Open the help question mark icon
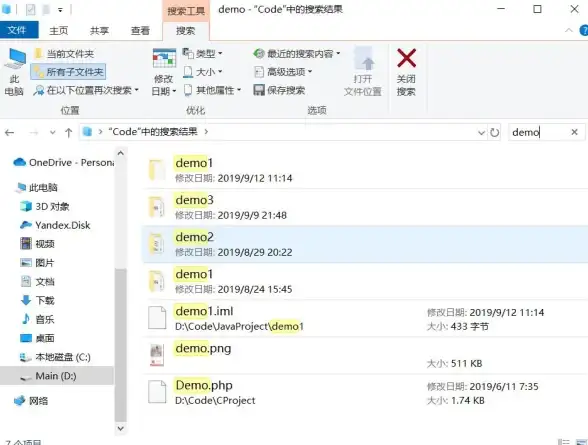588x445 pixels. [x=584, y=30]
